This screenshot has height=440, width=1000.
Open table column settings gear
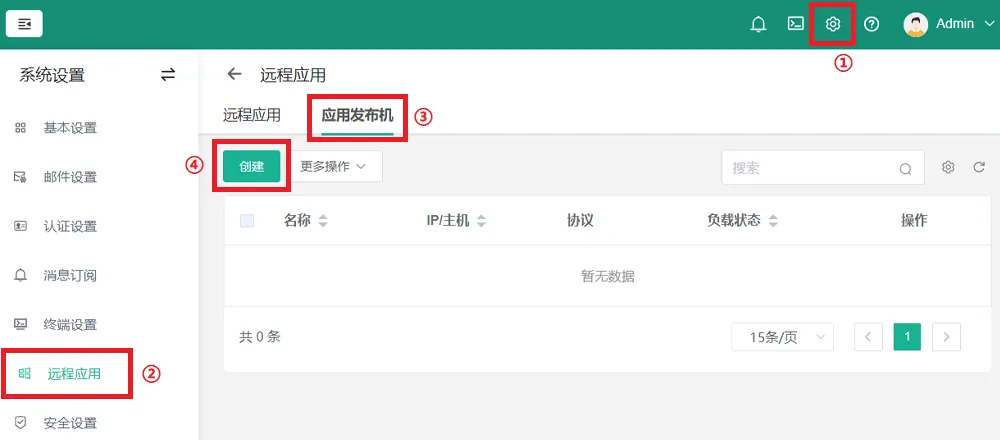(948, 167)
